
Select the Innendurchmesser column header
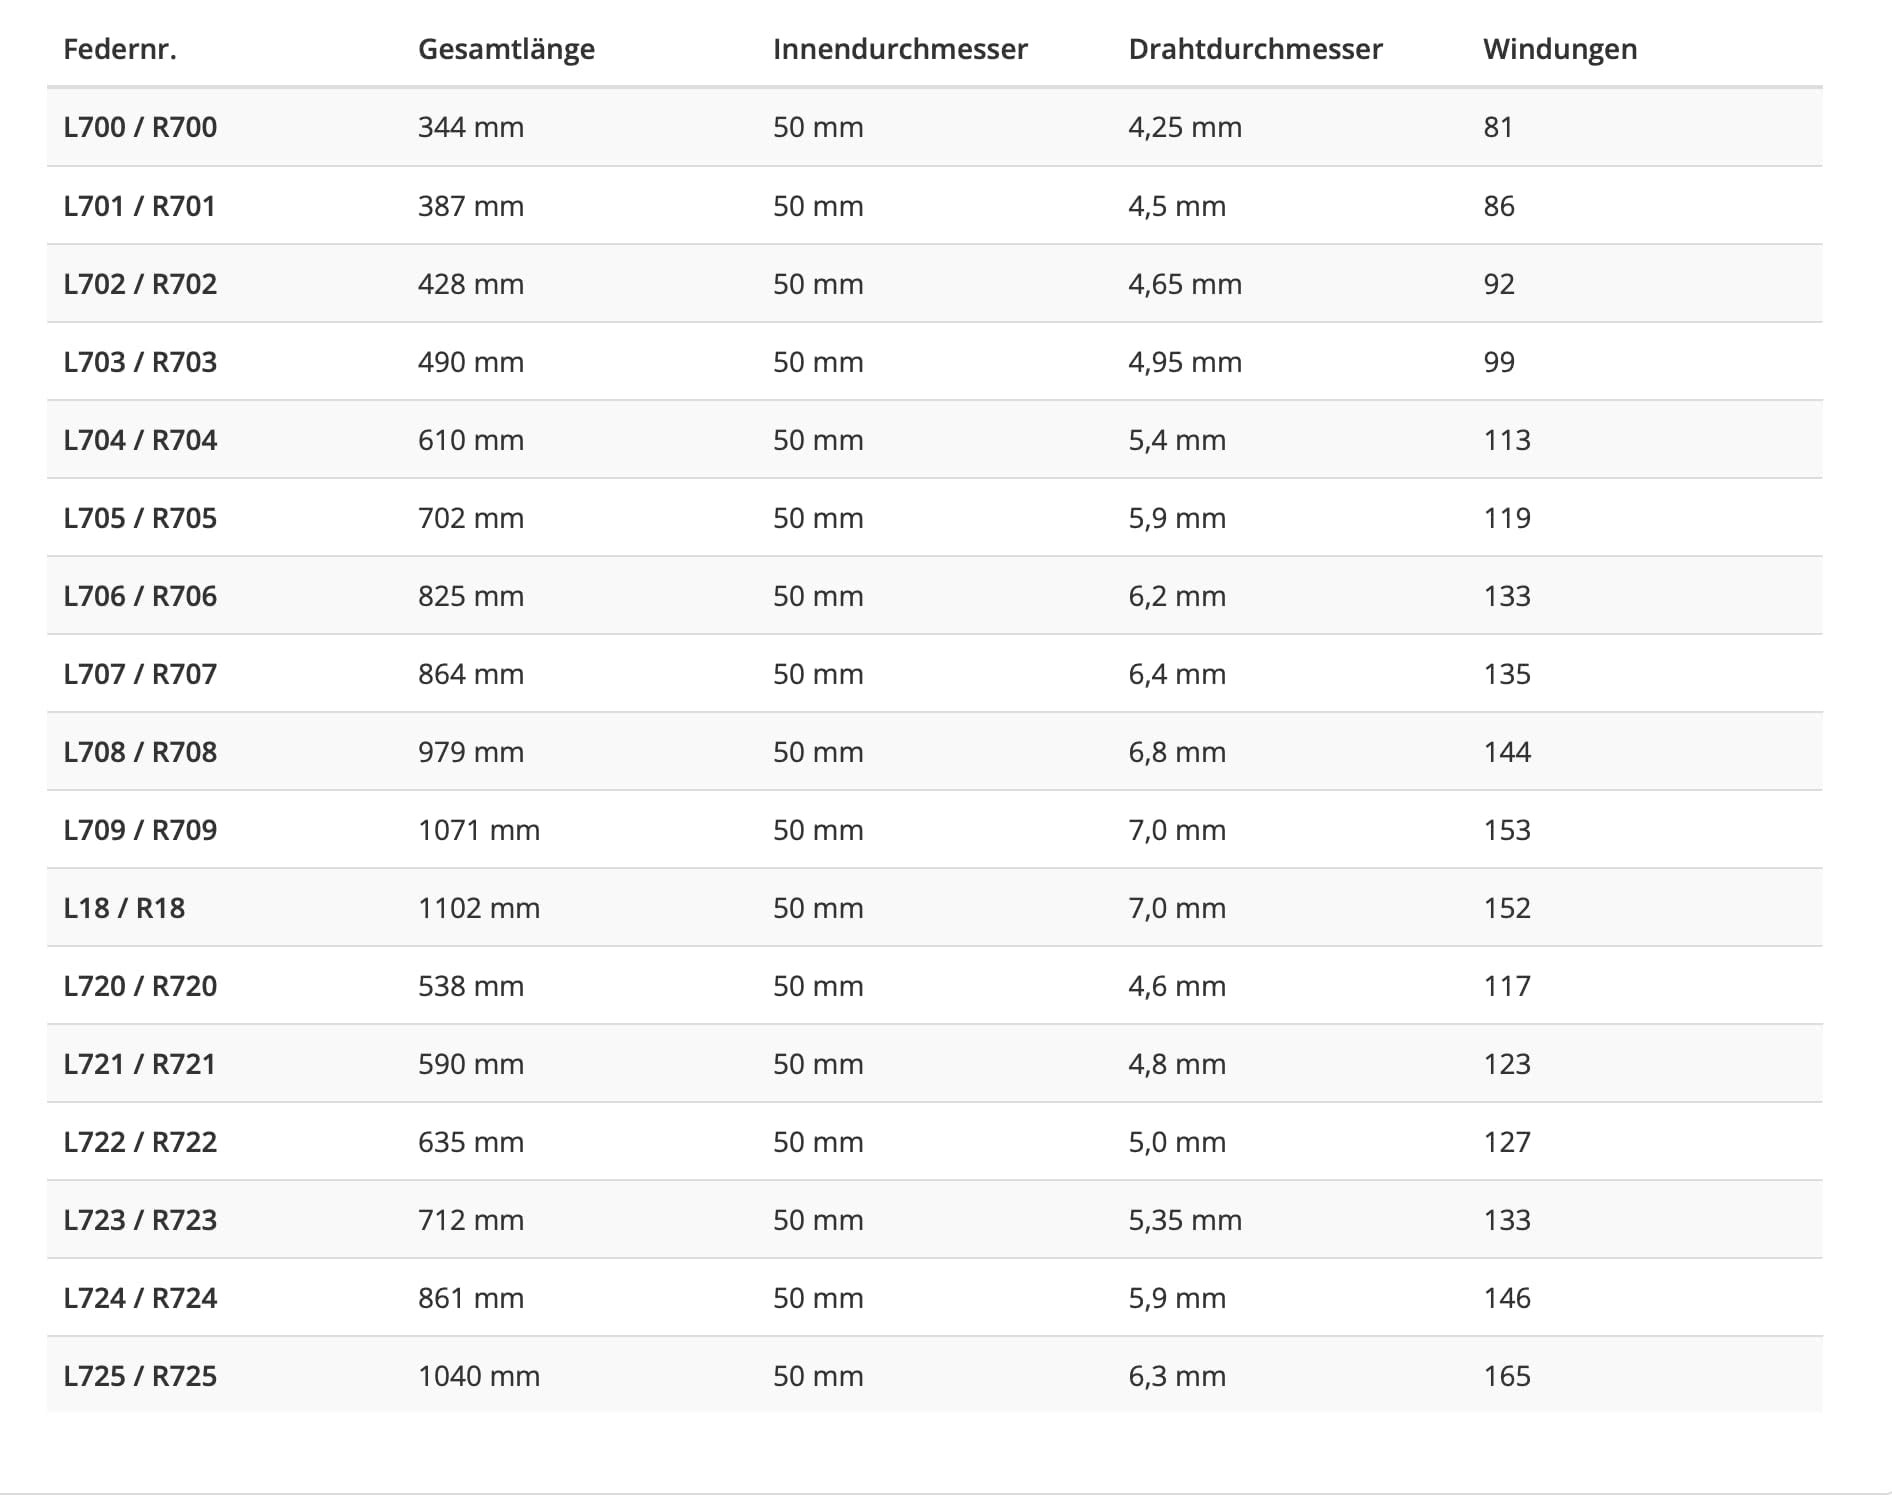(x=900, y=49)
